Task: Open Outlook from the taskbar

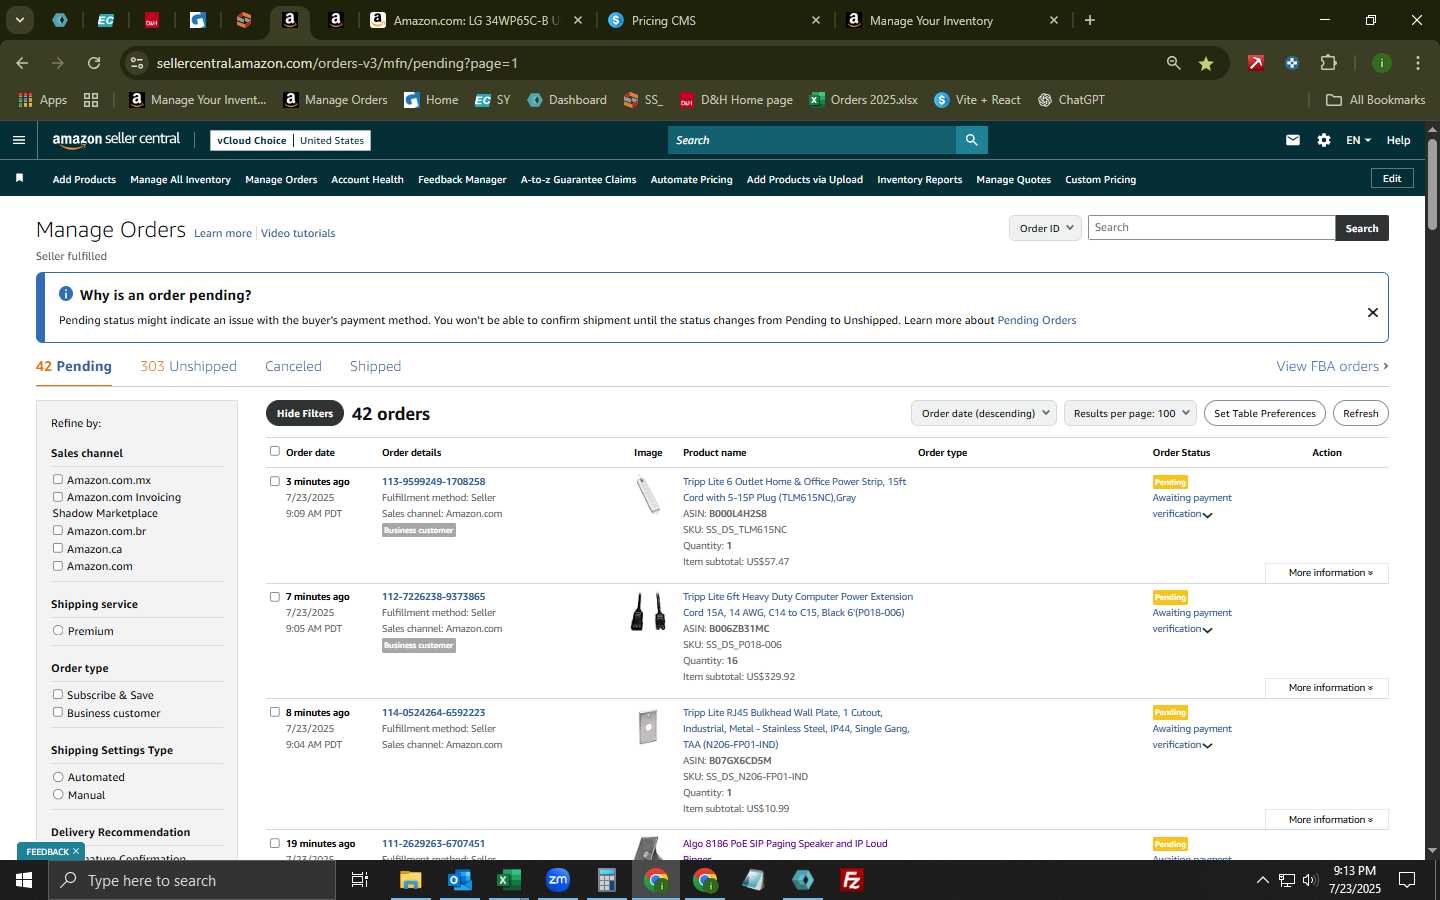Action: pyautogui.click(x=460, y=880)
